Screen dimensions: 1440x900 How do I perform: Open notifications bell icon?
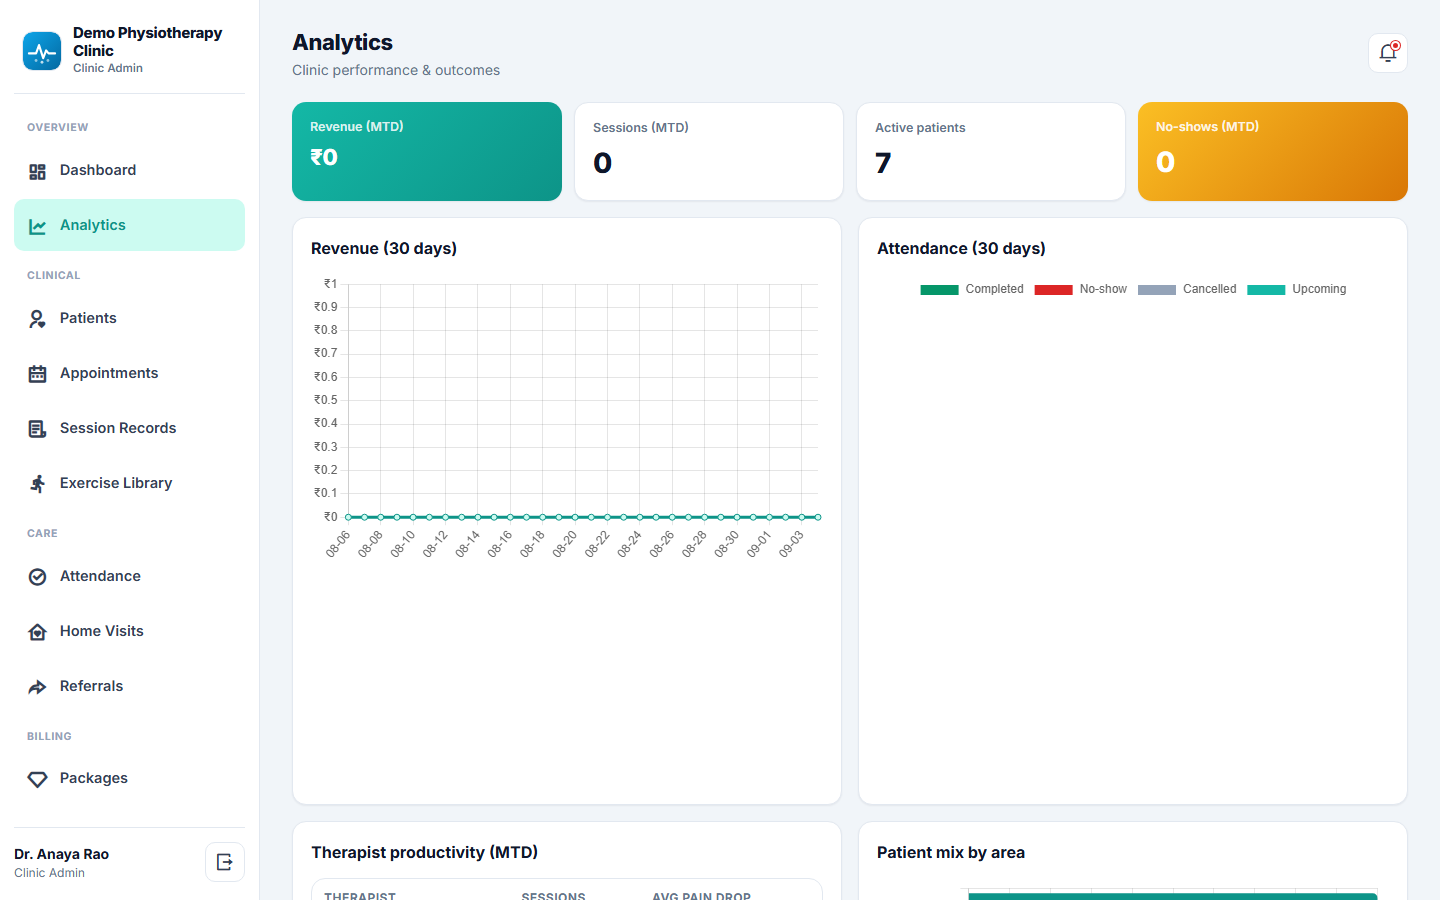(x=1388, y=53)
